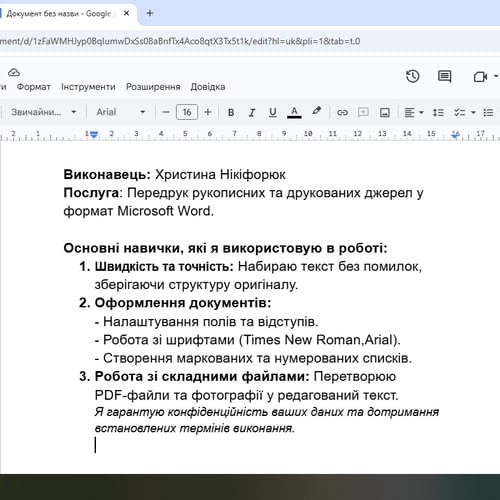Click italic line Я гарантую конфіденційність
Viewport: 500px width, 500px height.
[267, 412]
